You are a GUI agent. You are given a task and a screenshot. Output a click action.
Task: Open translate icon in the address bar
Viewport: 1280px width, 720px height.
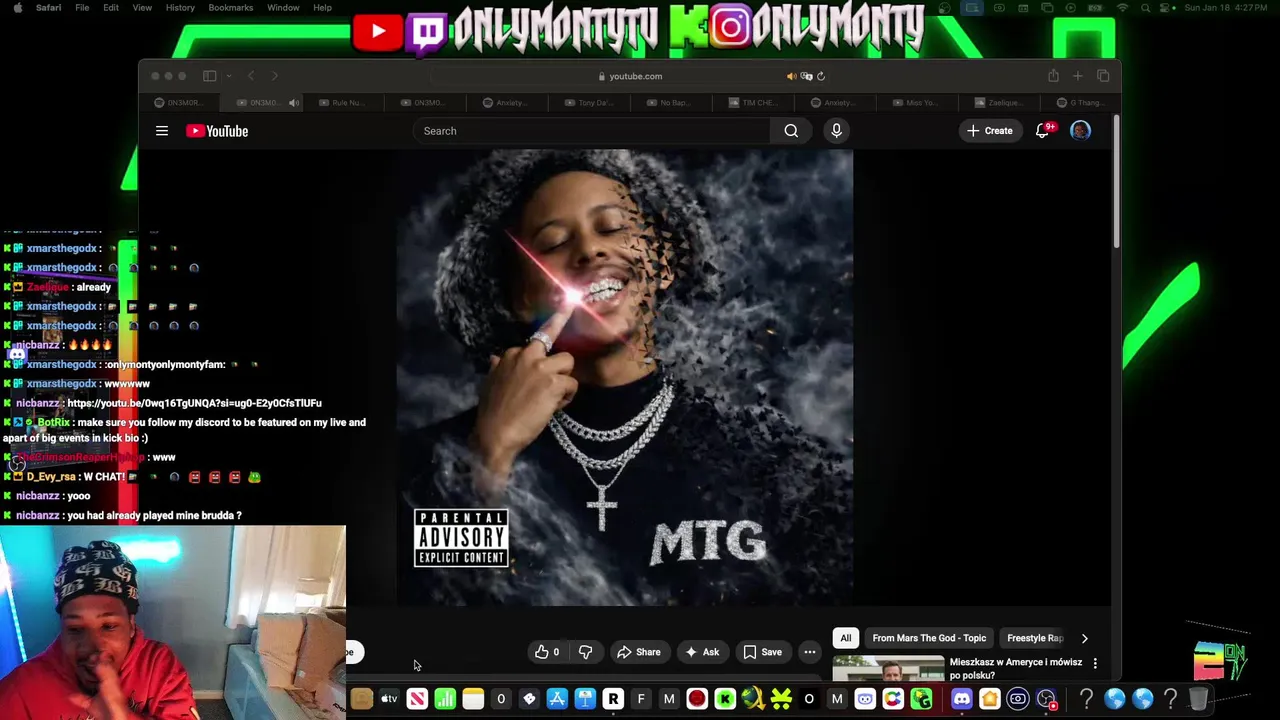tap(806, 76)
